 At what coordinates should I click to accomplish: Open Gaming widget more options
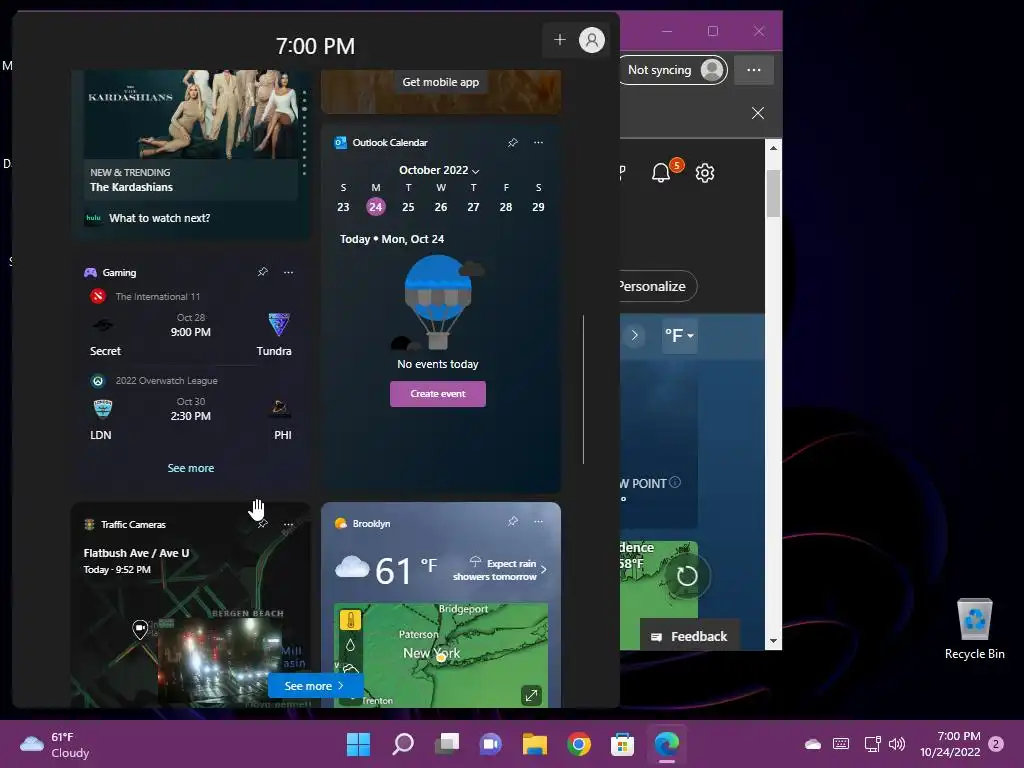pos(288,272)
